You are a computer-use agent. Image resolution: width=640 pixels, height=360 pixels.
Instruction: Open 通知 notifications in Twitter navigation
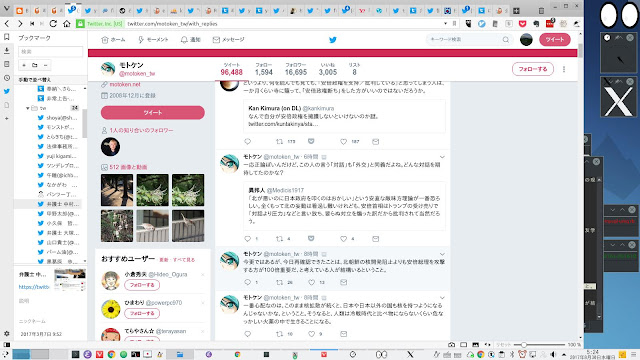point(191,40)
